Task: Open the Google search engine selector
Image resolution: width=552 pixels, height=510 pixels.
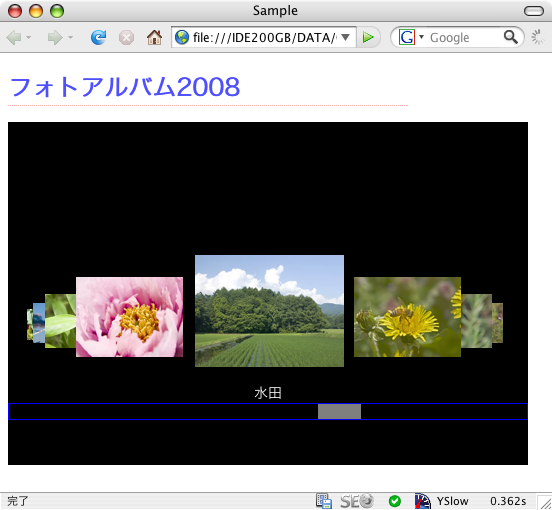Action: point(421,37)
